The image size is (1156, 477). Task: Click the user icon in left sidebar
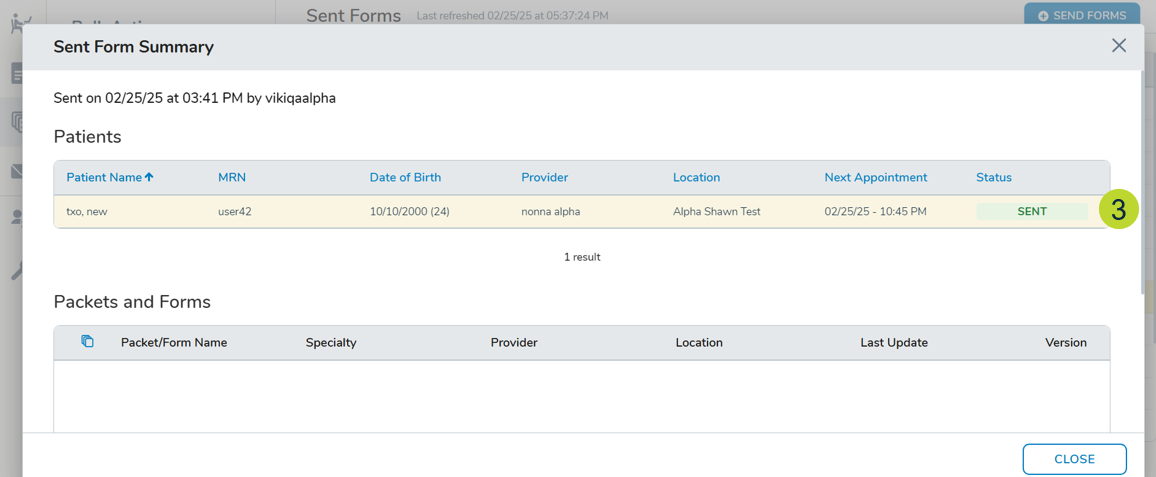17,217
